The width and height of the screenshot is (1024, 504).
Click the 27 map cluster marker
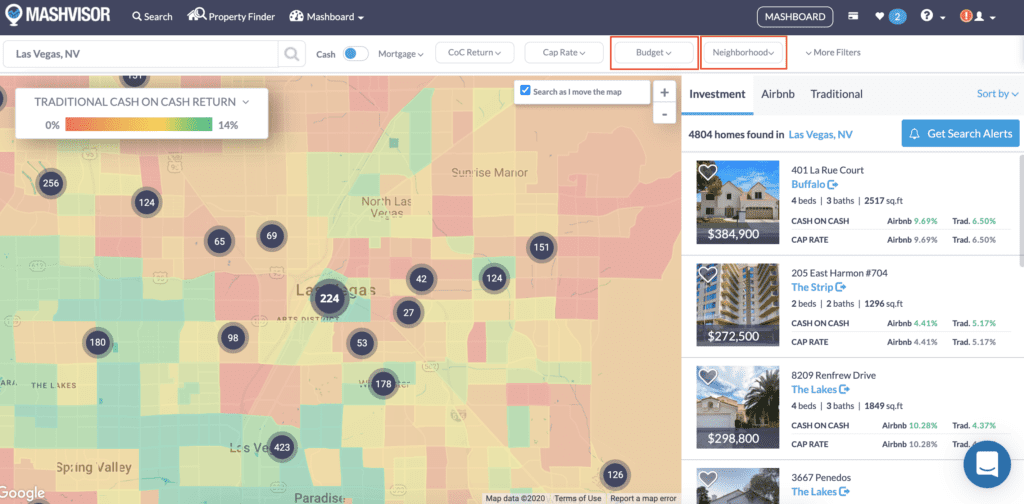point(409,313)
